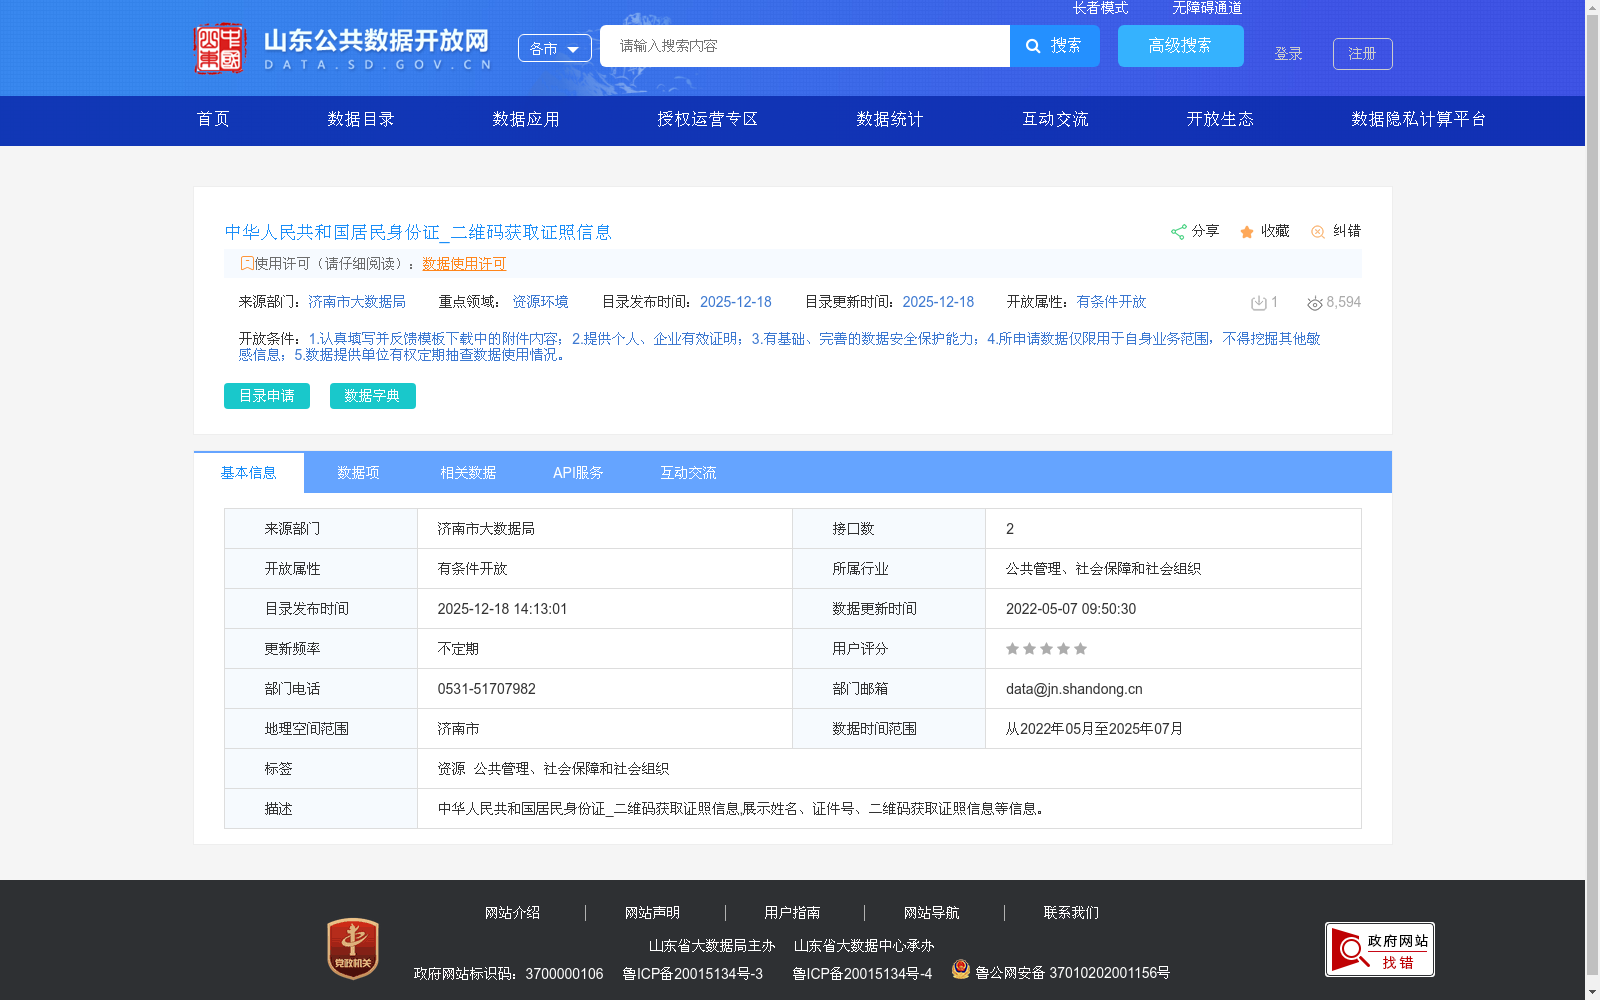Screen dimensions: 1600x1000
Task: Click the 注册 register button
Action: [x=1363, y=54]
